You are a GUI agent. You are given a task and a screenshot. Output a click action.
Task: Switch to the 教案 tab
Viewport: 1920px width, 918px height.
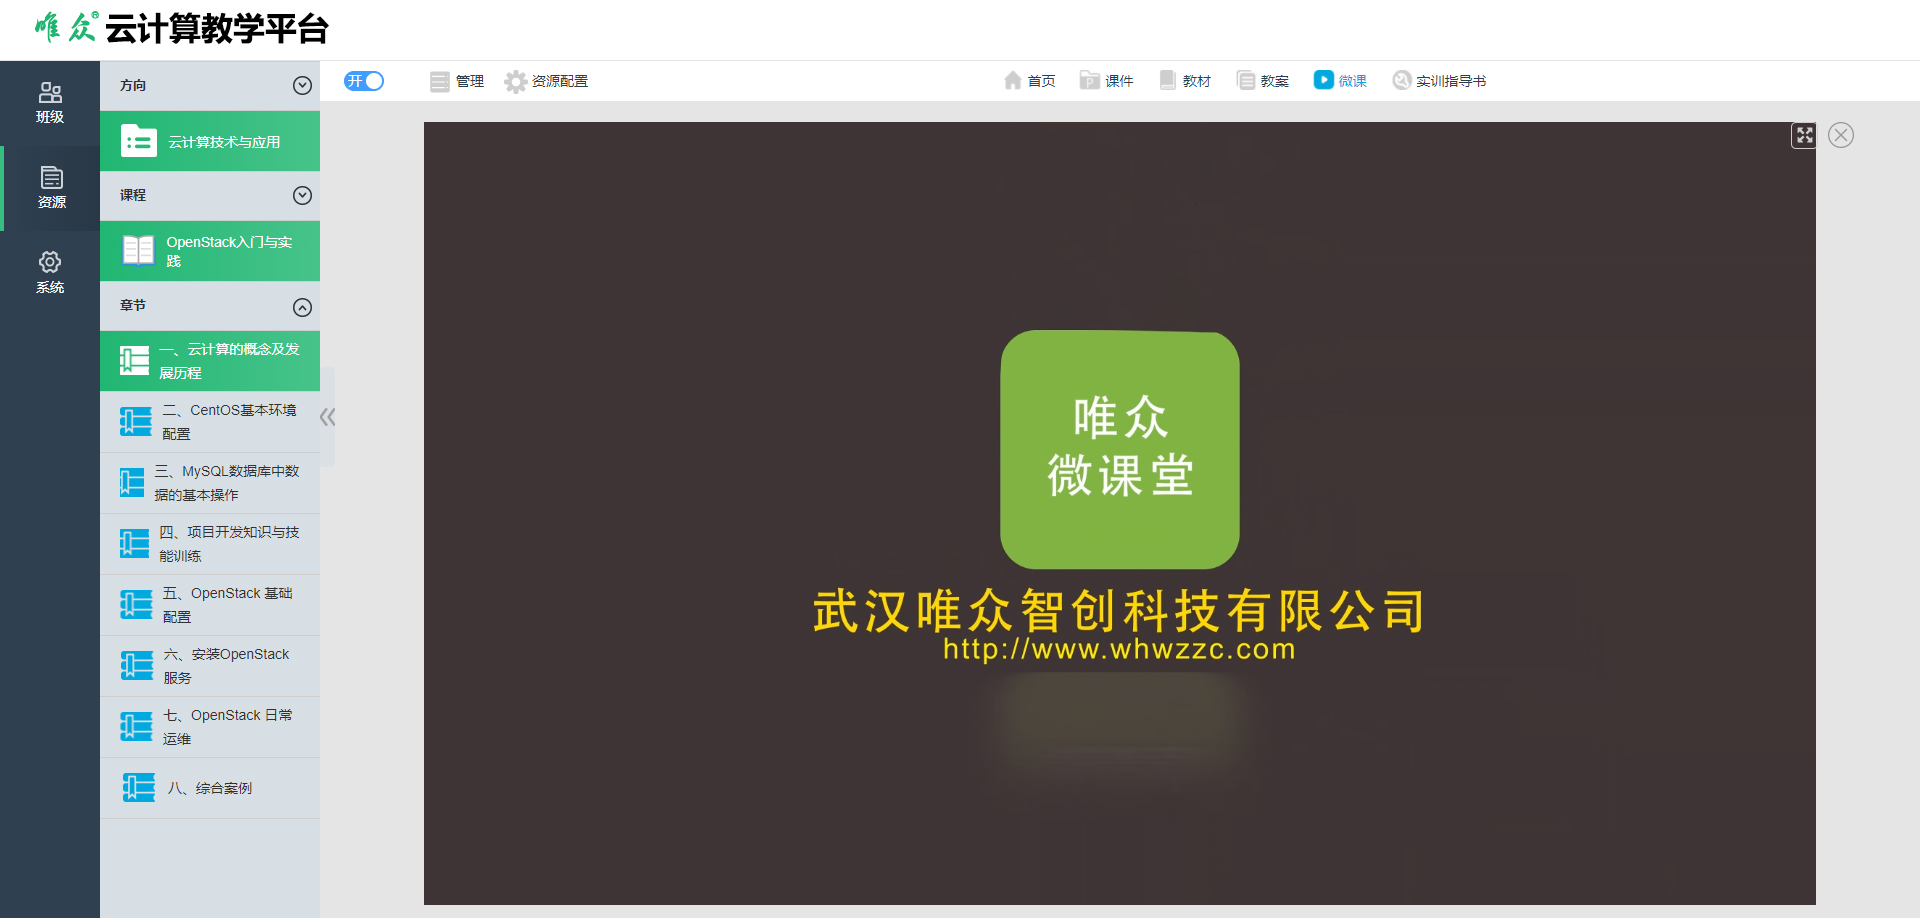(x=1262, y=80)
